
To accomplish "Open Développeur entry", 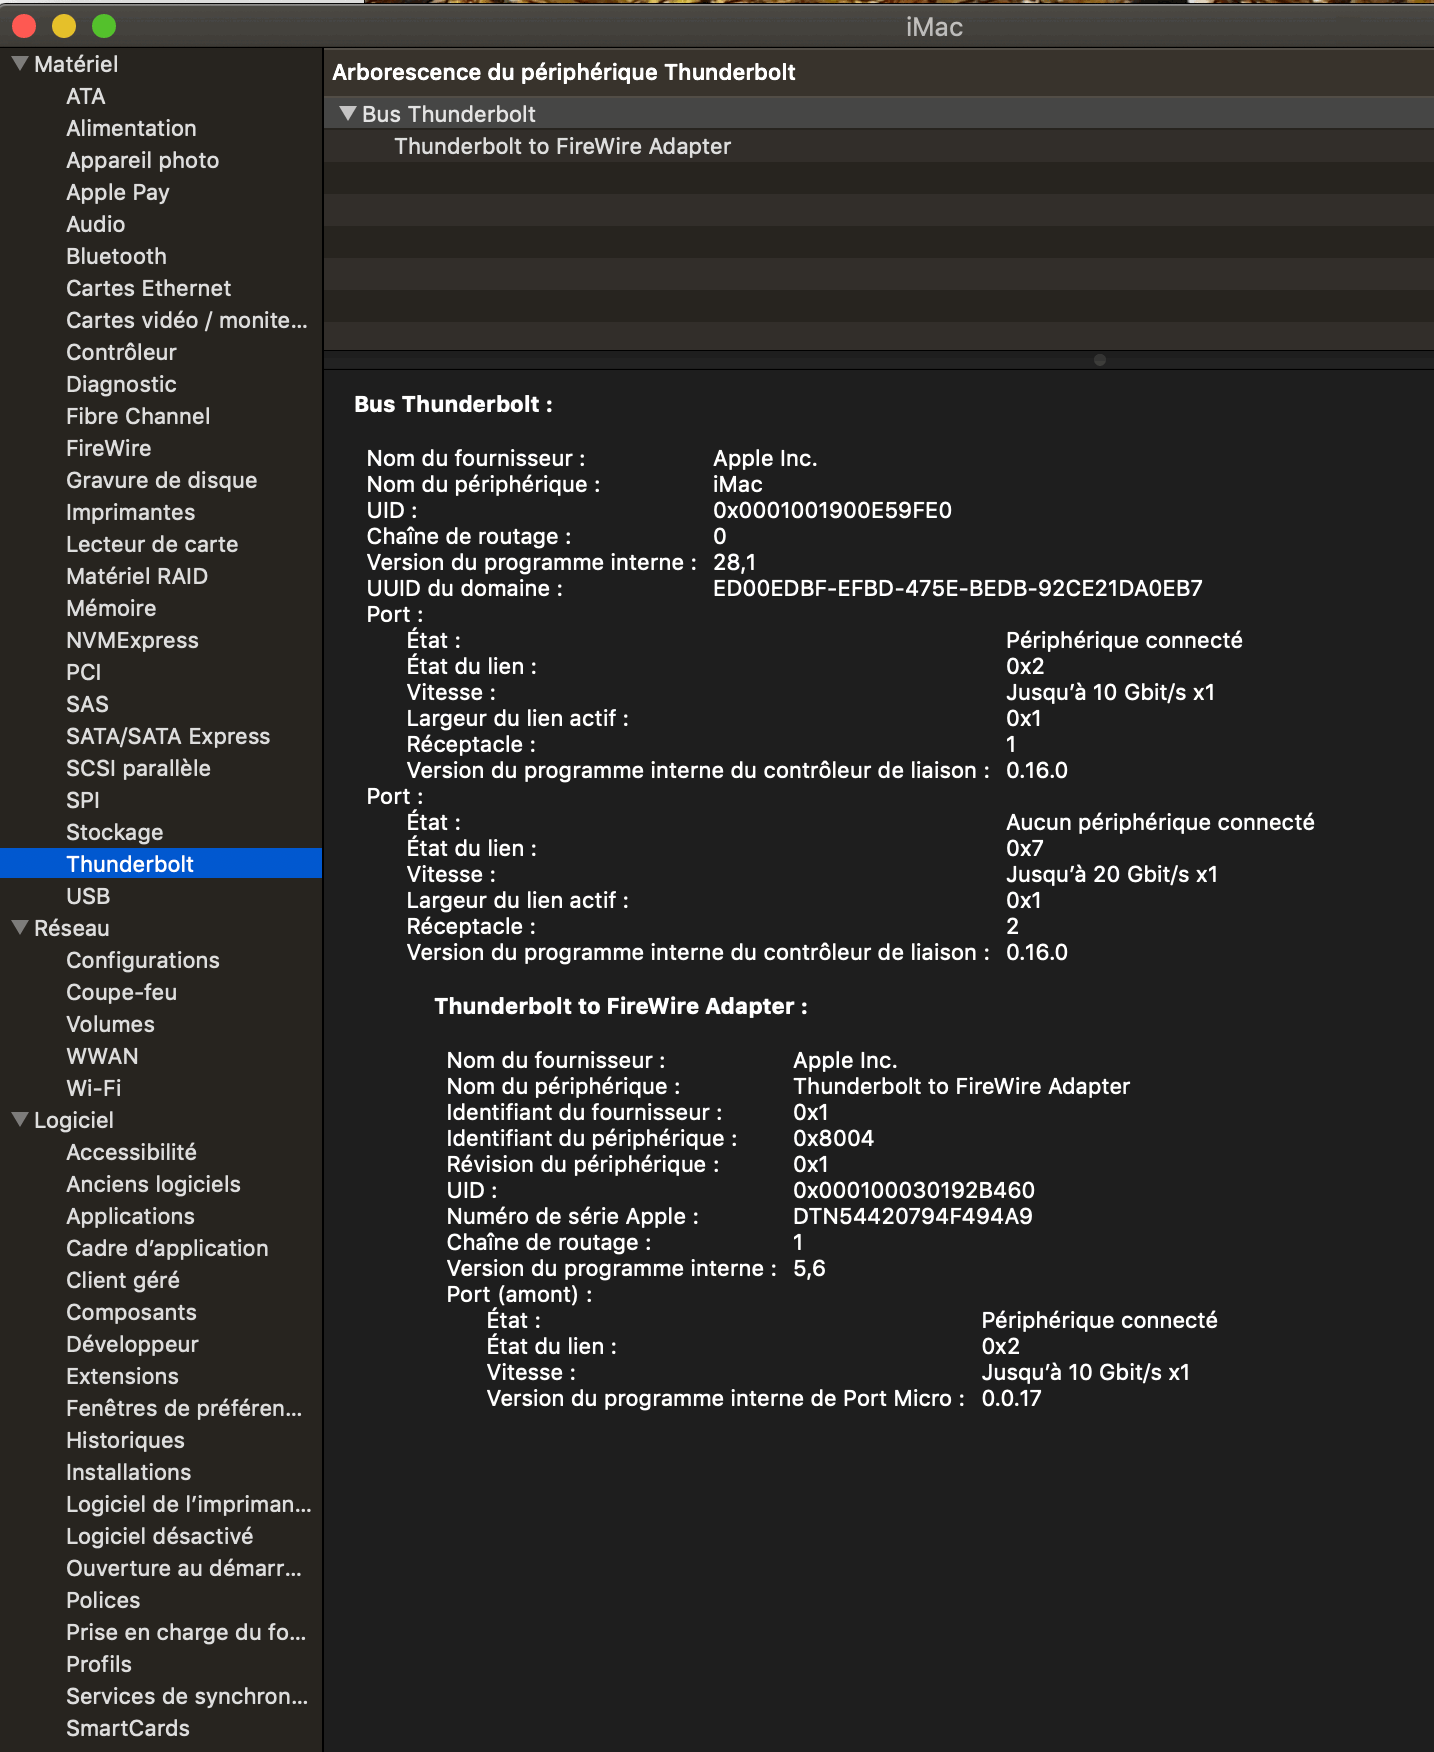I will 132,1344.
